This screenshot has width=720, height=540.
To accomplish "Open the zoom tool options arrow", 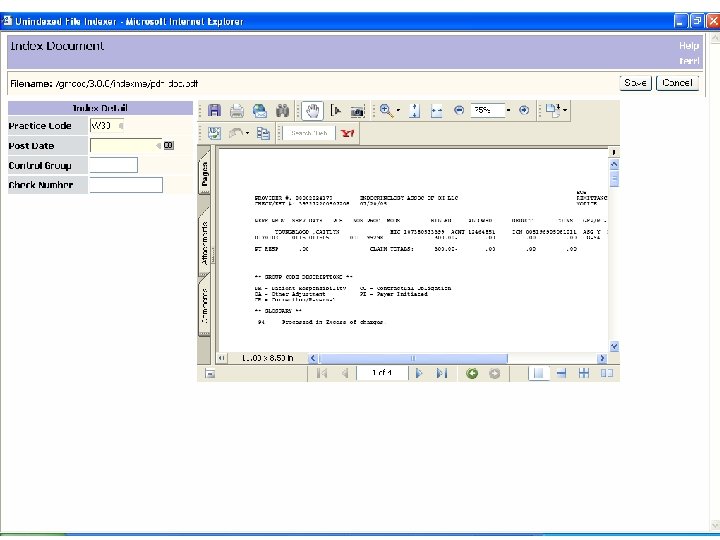I will (398, 110).
